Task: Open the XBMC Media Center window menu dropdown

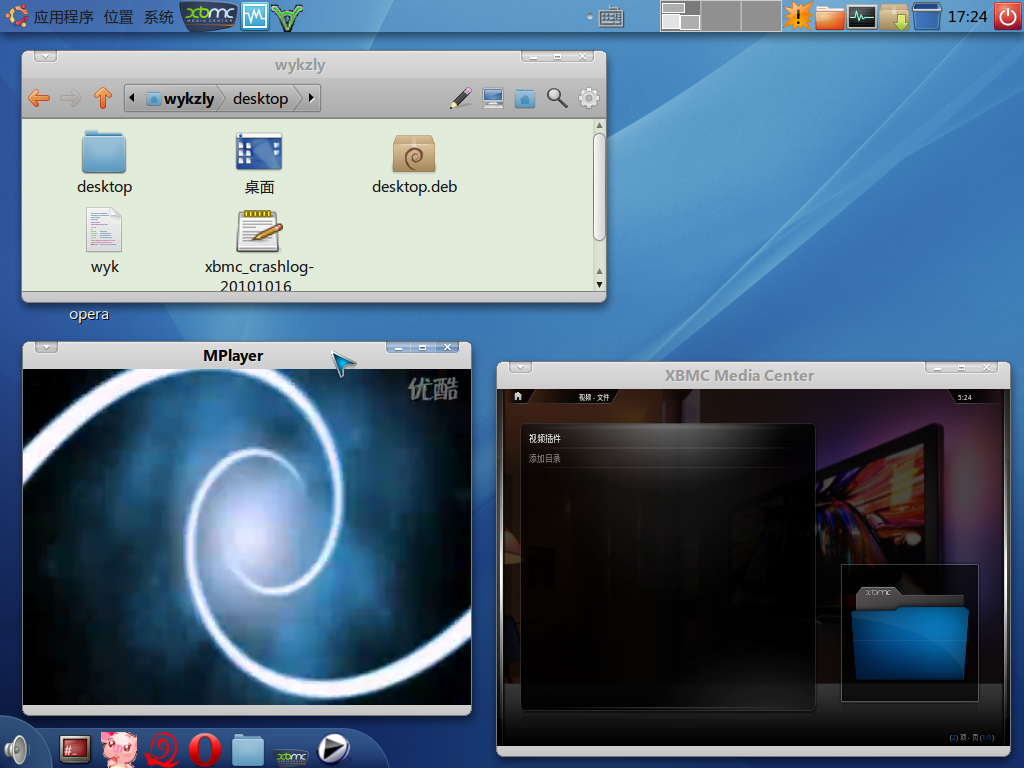Action: pos(520,368)
